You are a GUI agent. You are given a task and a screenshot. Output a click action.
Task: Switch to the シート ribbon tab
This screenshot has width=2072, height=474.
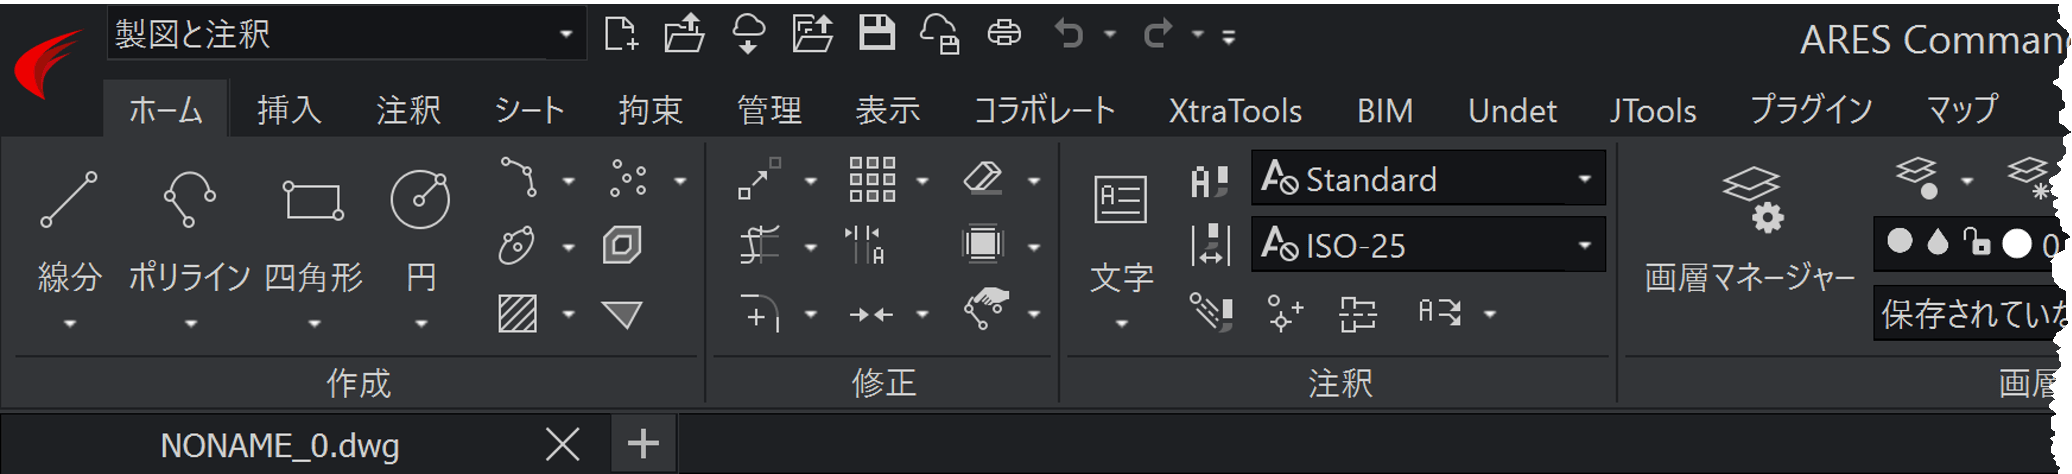tap(529, 109)
